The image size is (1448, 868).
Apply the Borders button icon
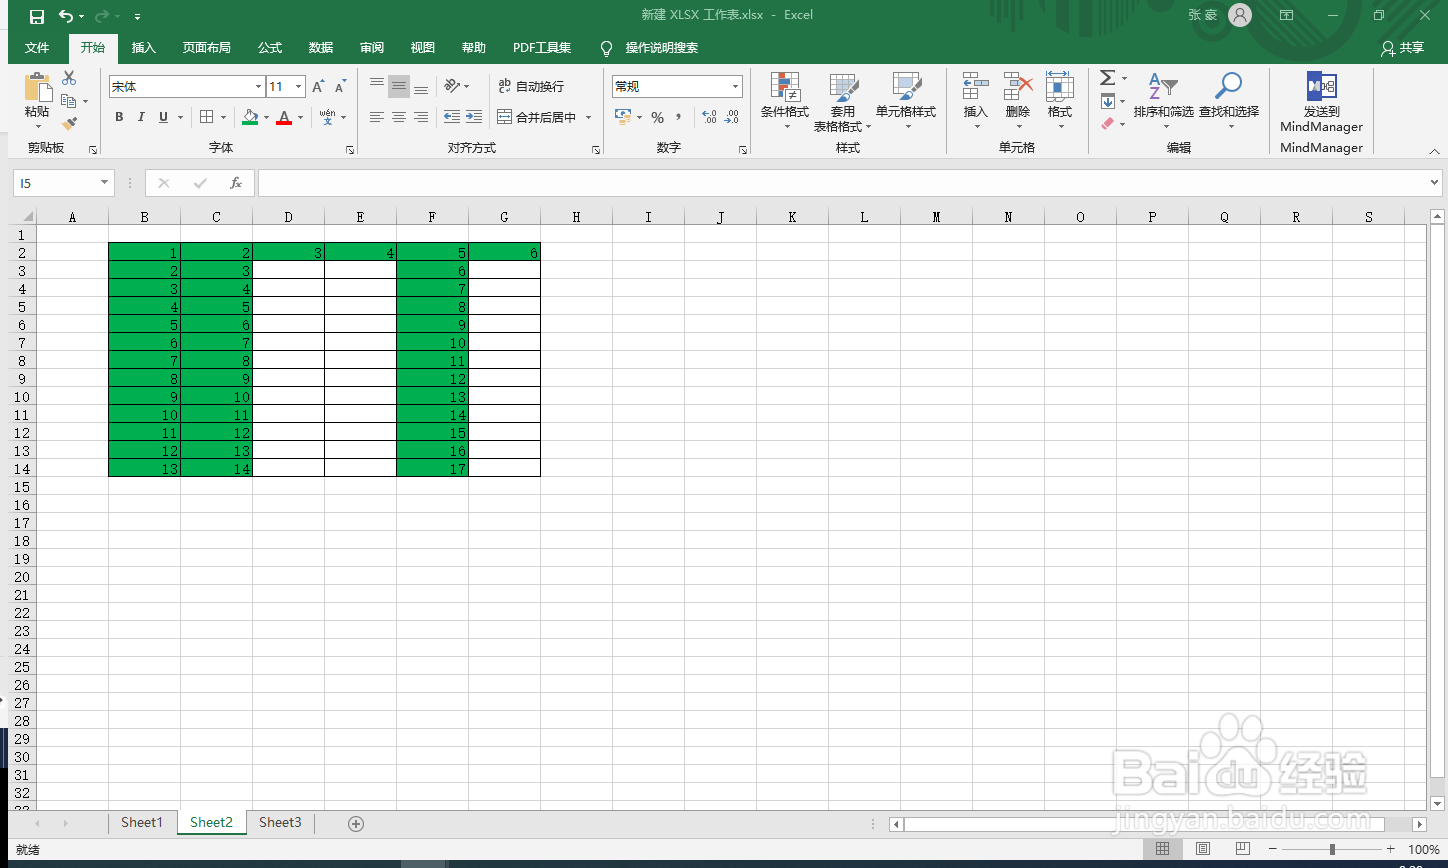[206, 117]
